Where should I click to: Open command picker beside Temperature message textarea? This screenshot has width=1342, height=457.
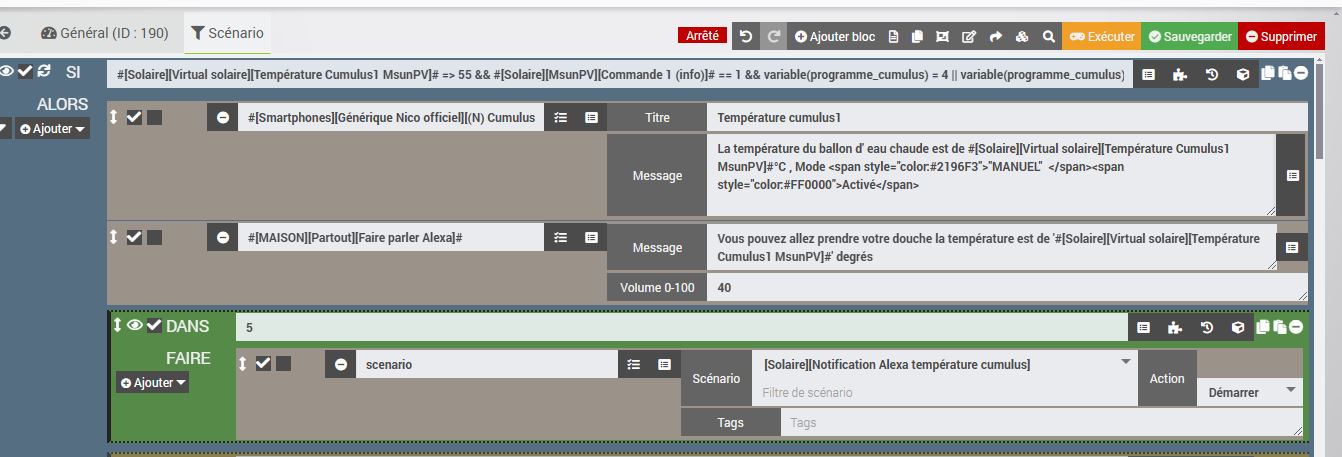pos(1292,175)
